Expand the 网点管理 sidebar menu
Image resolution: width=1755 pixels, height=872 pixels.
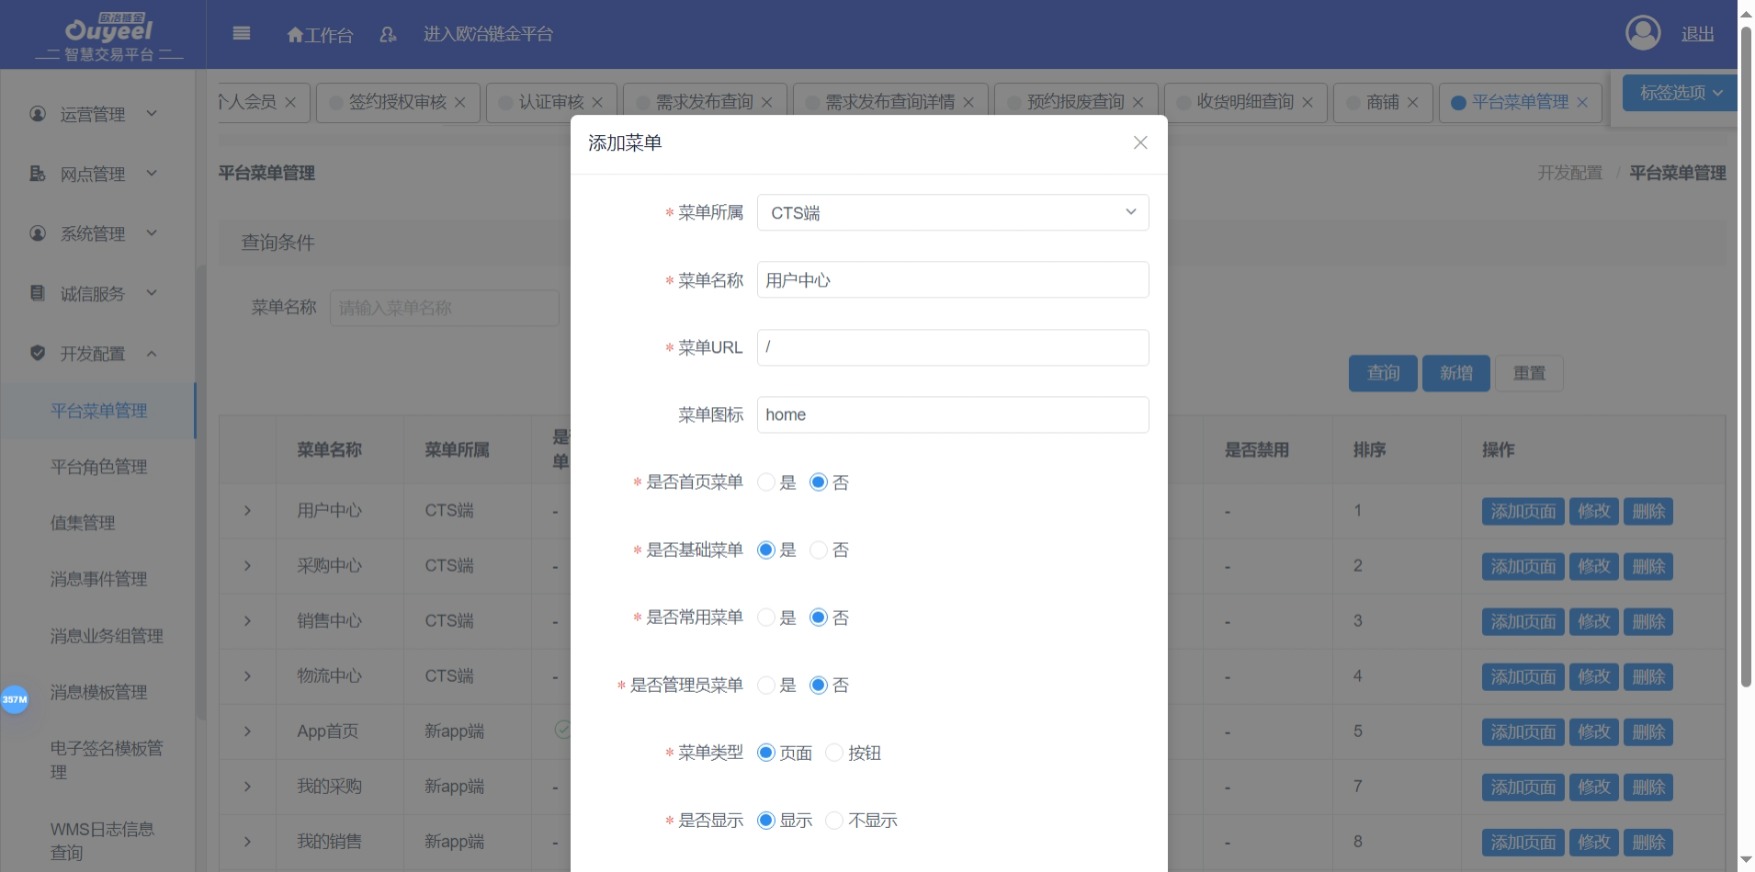click(x=97, y=174)
